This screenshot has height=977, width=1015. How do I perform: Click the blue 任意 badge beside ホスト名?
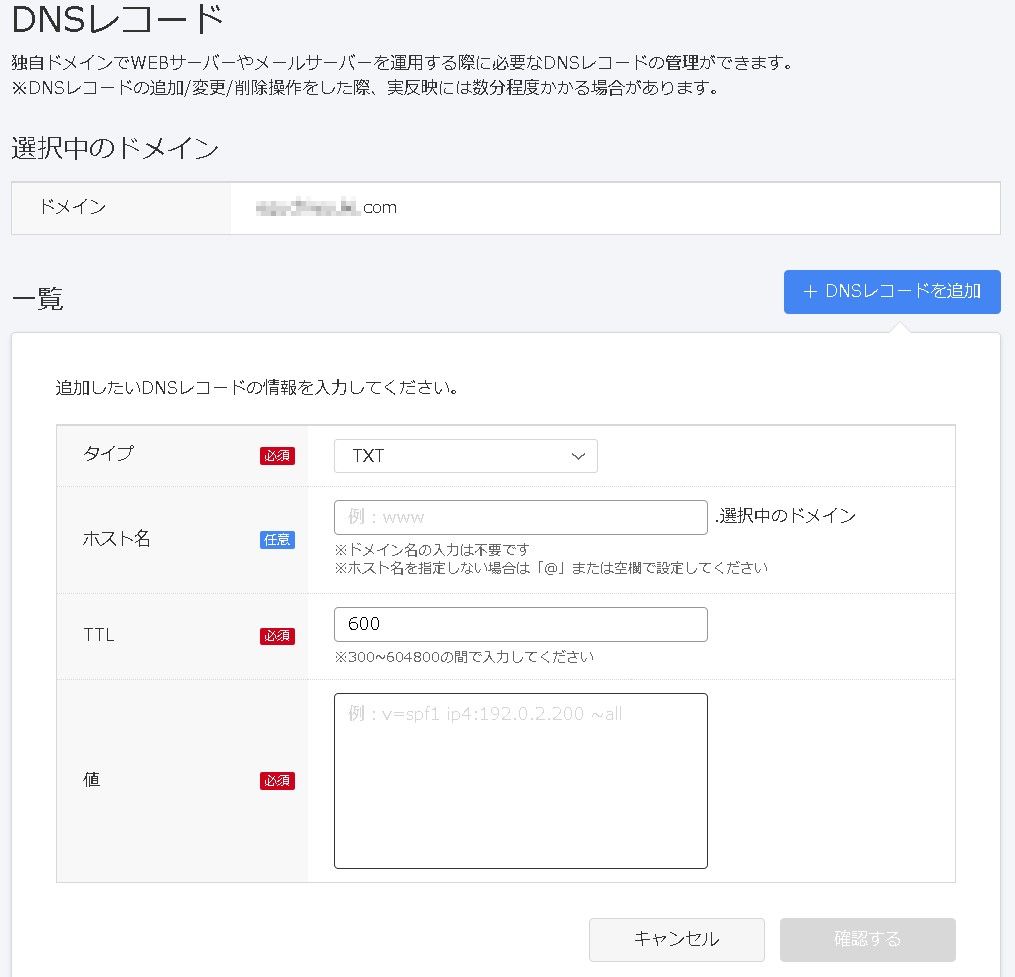(277, 539)
